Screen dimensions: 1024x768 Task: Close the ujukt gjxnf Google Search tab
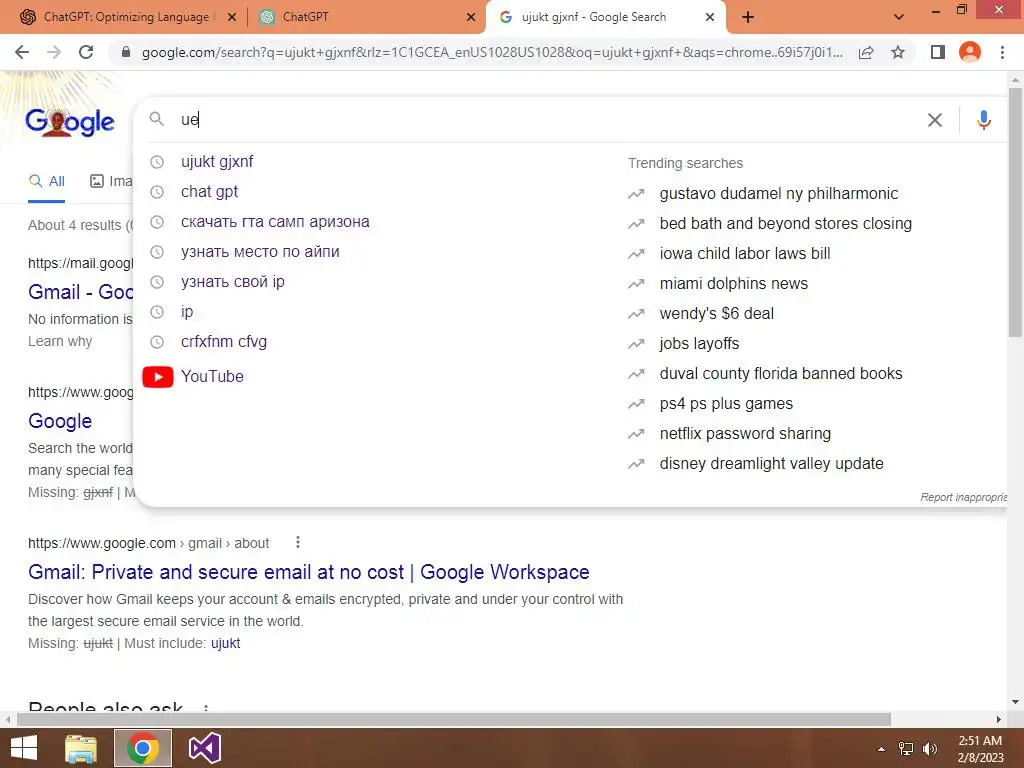[x=710, y=18]
